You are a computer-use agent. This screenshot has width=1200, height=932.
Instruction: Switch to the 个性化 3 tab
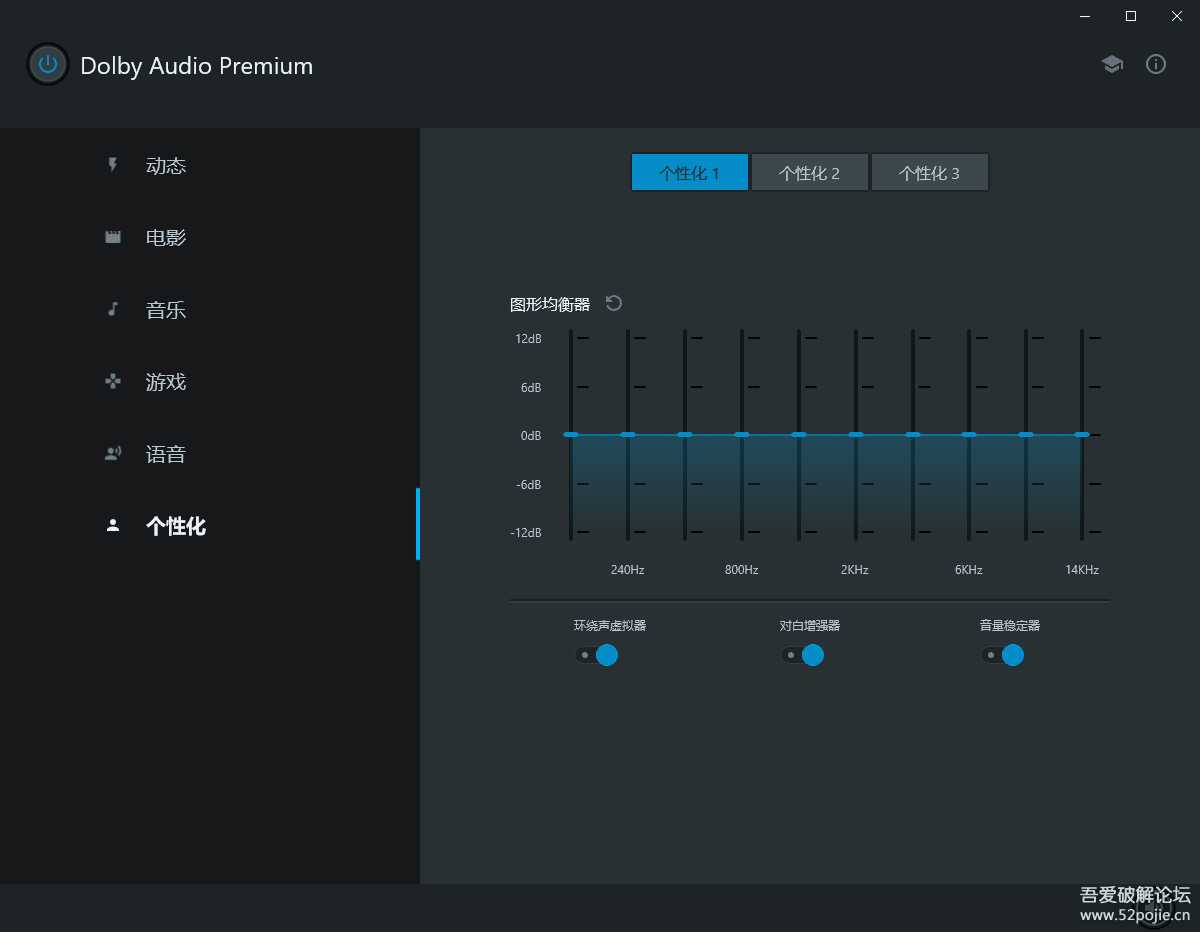tap(930, 172)
